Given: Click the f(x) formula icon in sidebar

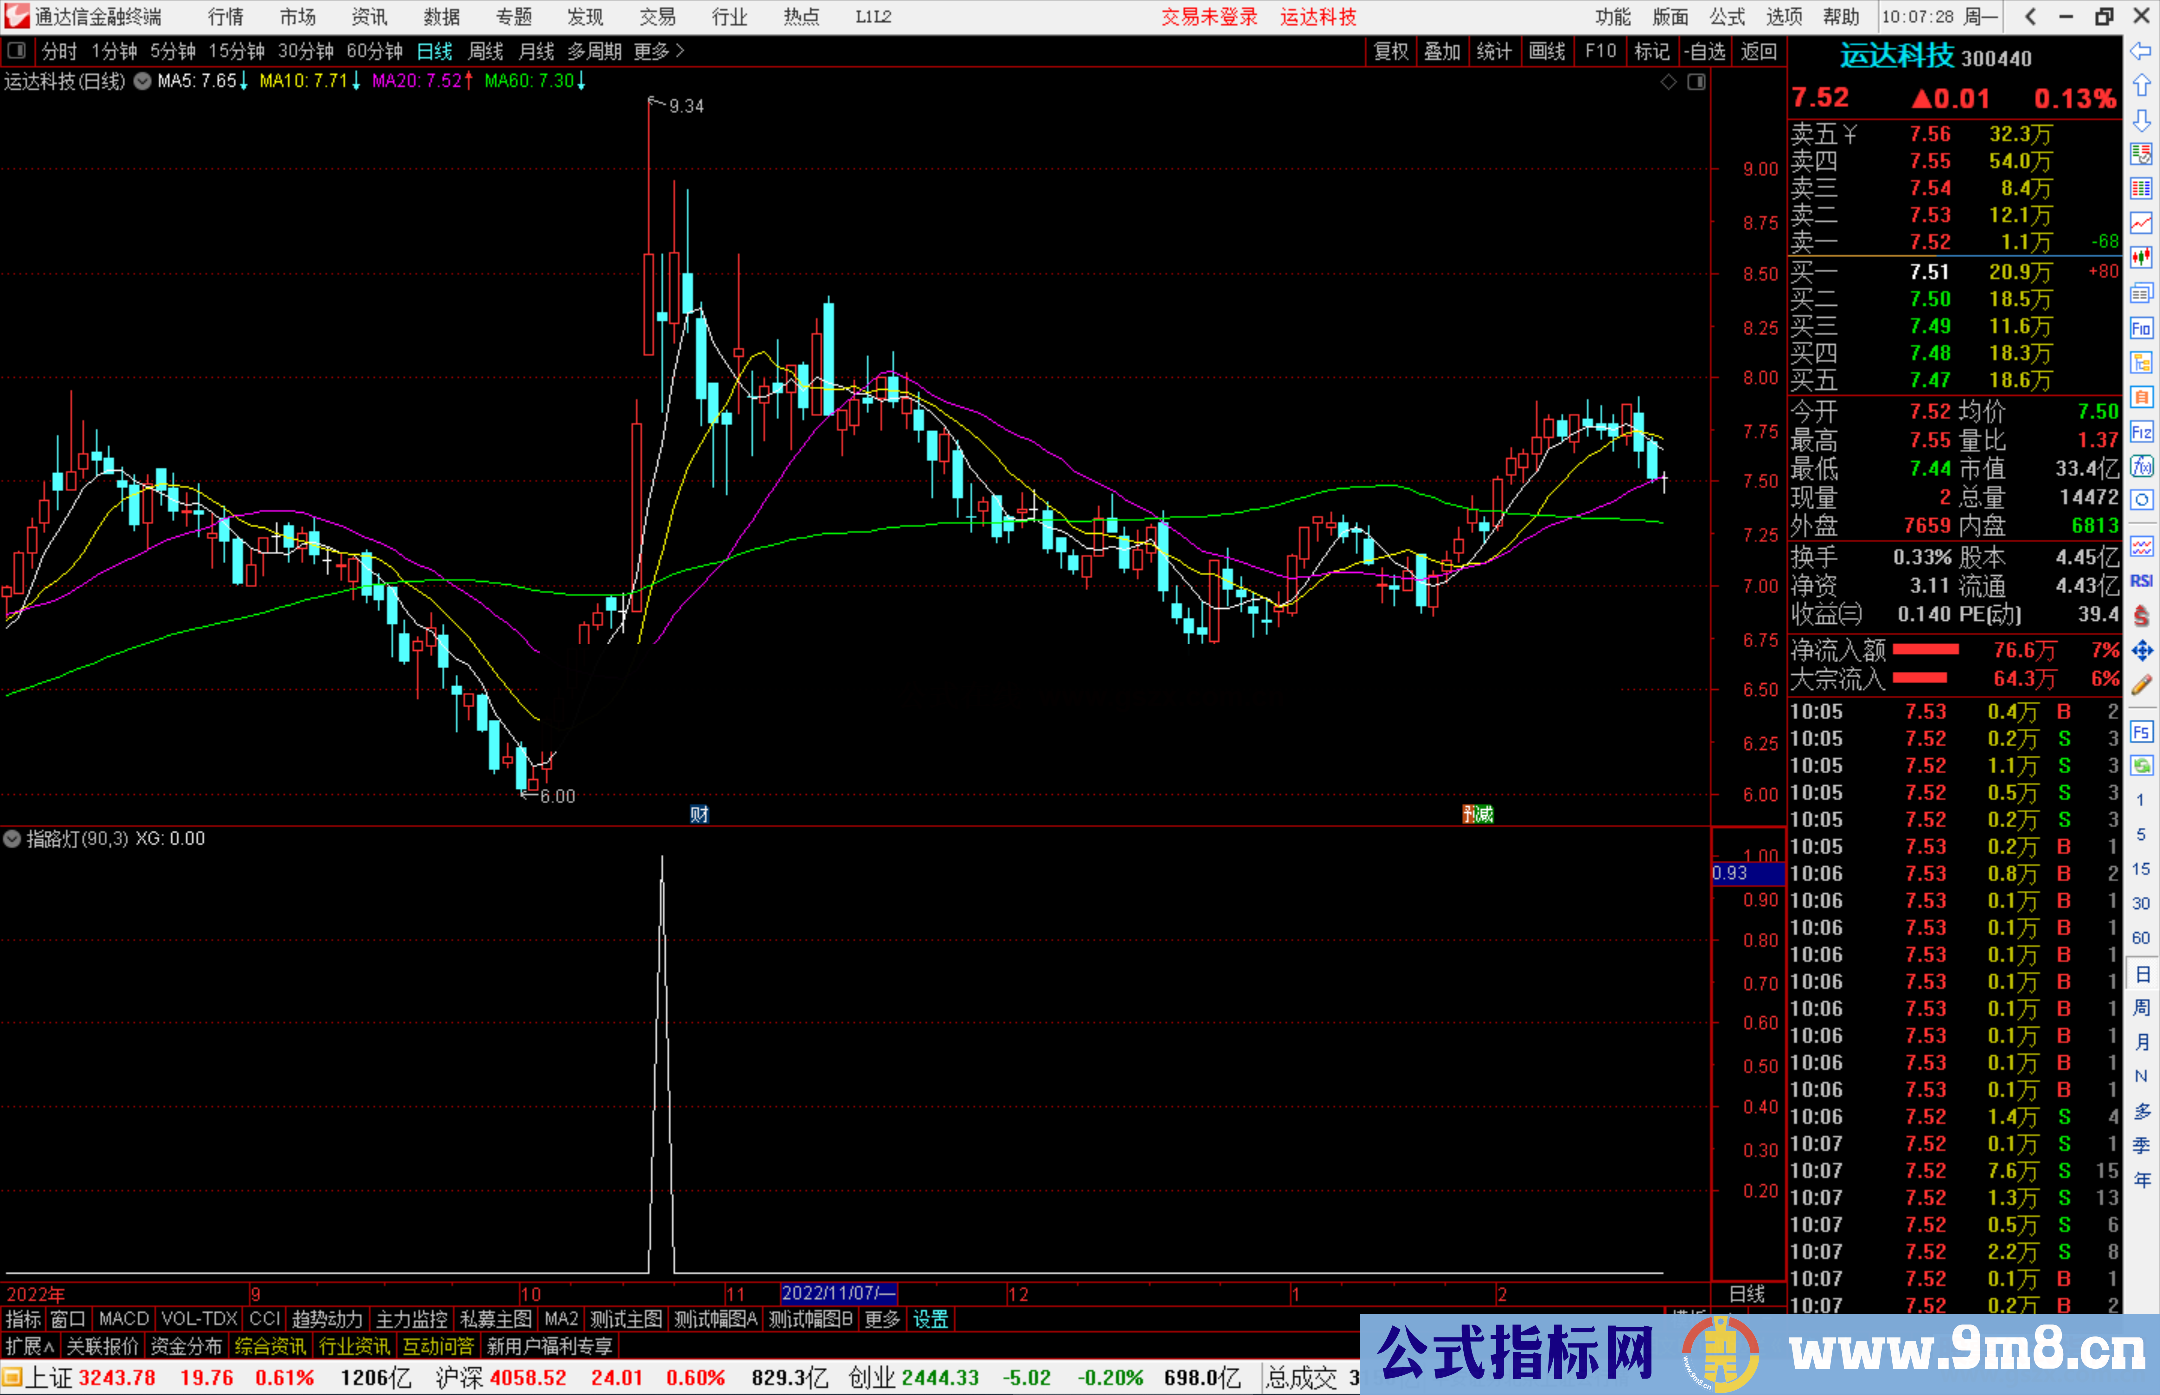Looking at the screenshot, I should [2141, 466].
